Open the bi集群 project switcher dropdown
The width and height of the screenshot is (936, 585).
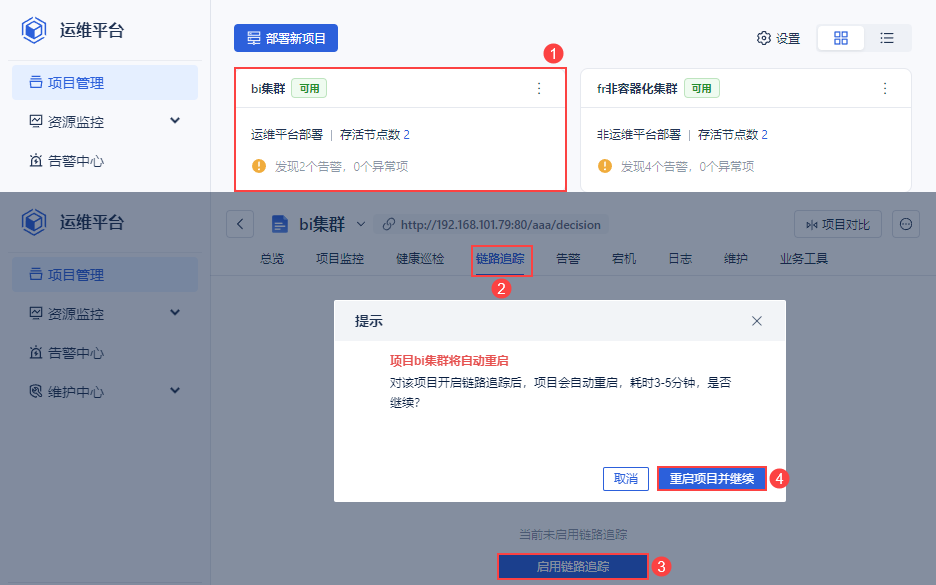coord(361,224)
